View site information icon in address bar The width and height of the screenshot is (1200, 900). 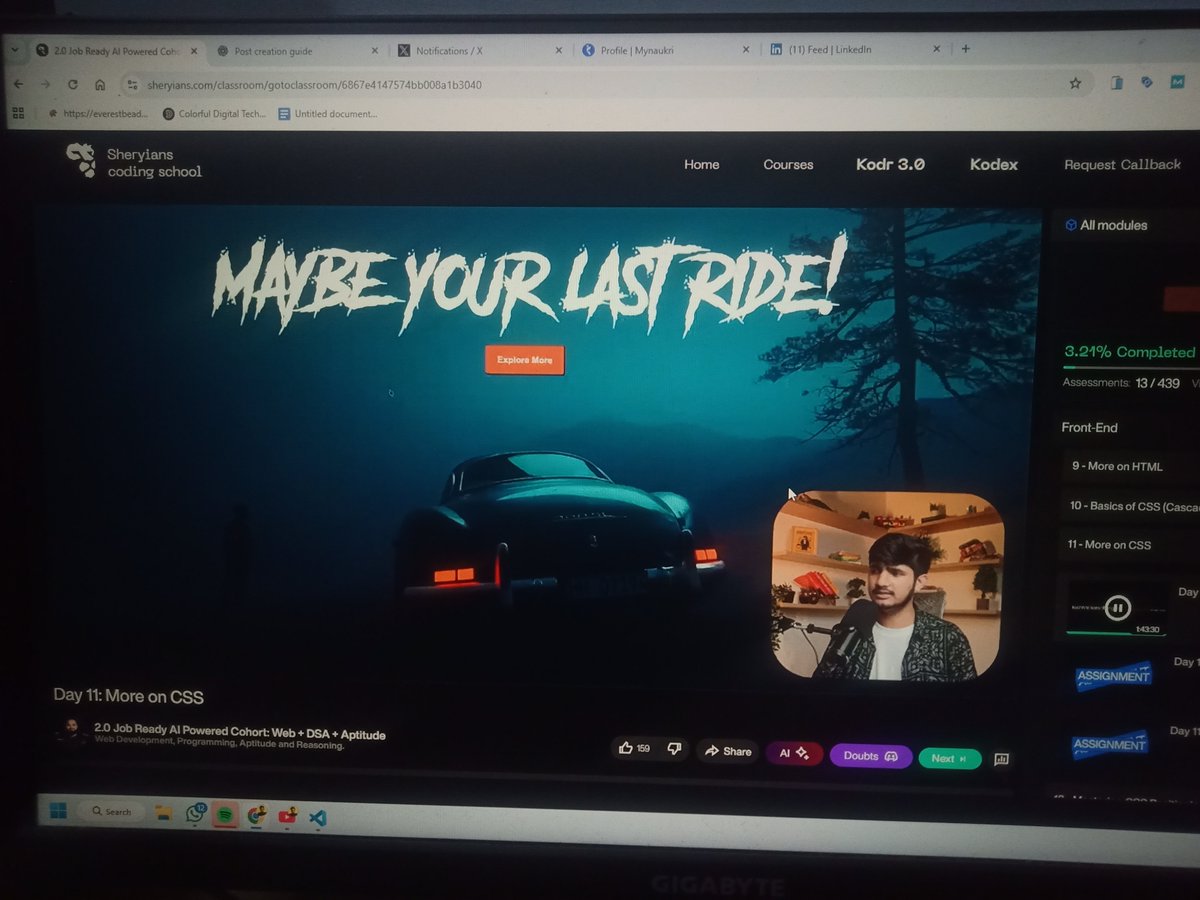click(132, 86)
